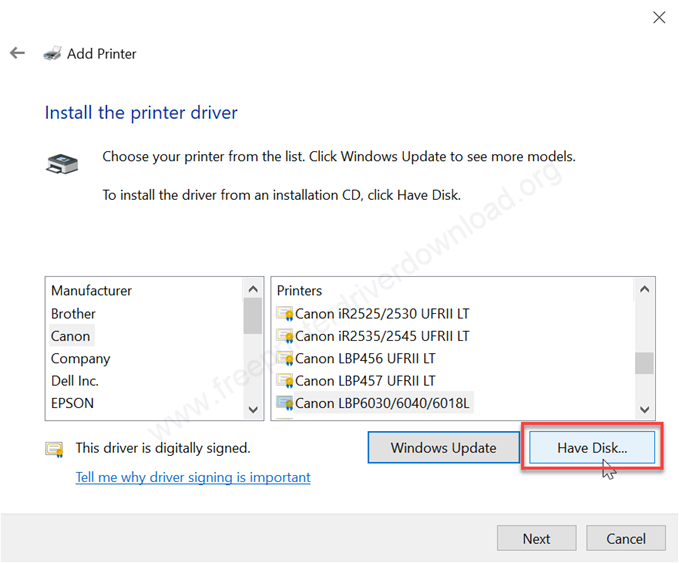Click the digitally signed certificate icon
The width and height of the screenshot is (679, 563).
(x=55, y=449)
